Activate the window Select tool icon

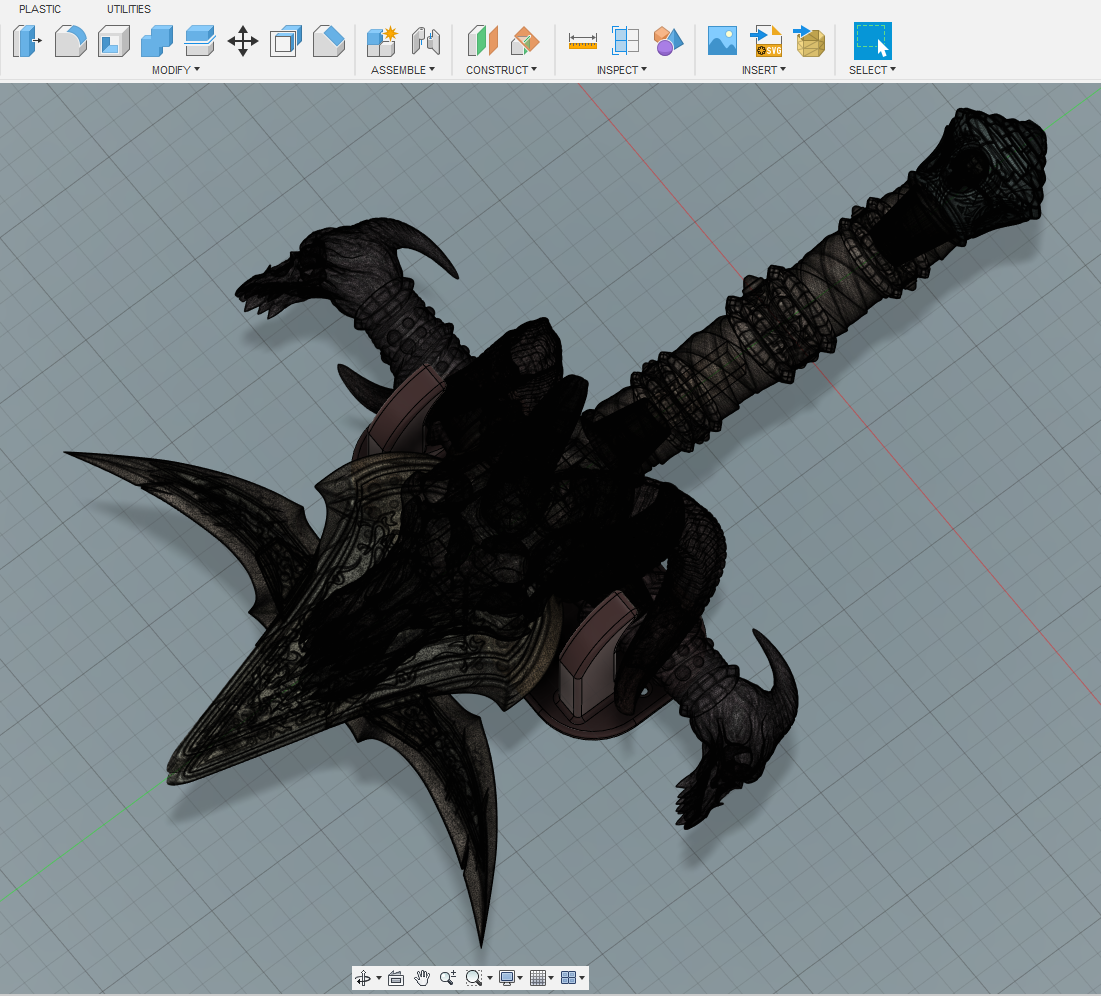[873, 41]
